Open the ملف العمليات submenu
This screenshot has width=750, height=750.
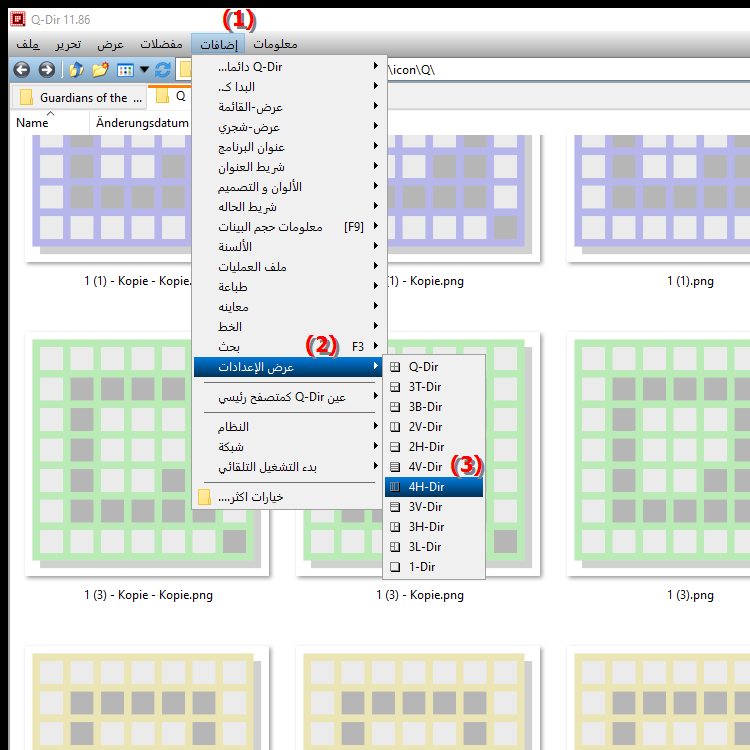(288, 267)
